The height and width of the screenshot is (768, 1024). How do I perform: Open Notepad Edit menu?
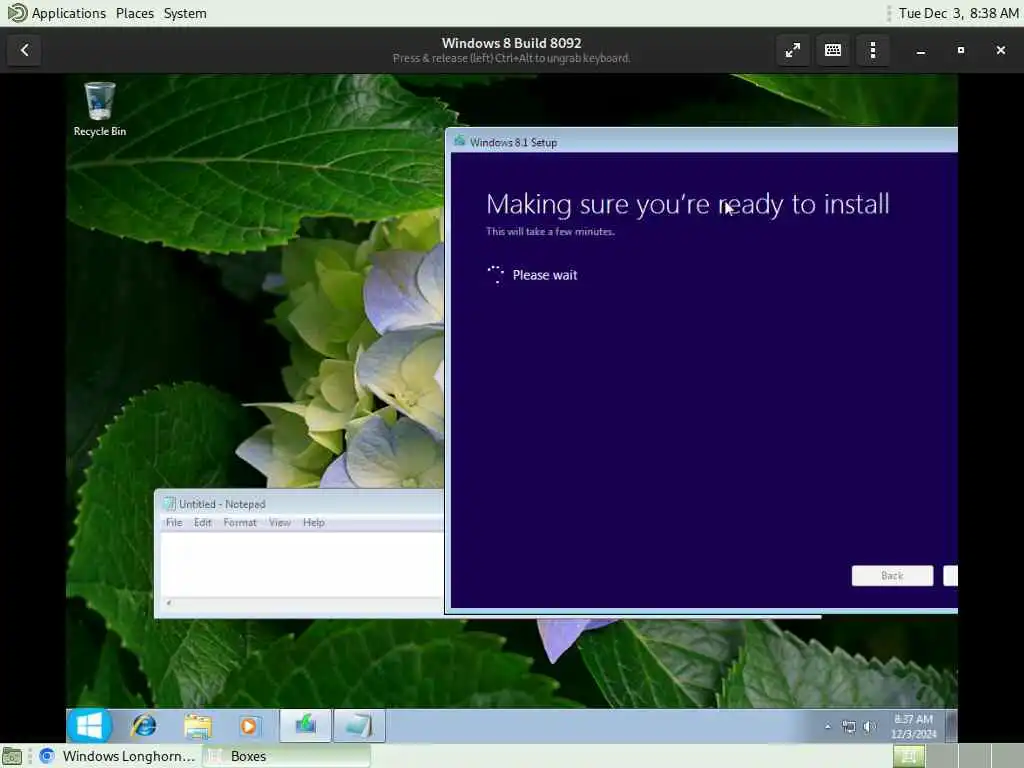(x=202, y=522)
